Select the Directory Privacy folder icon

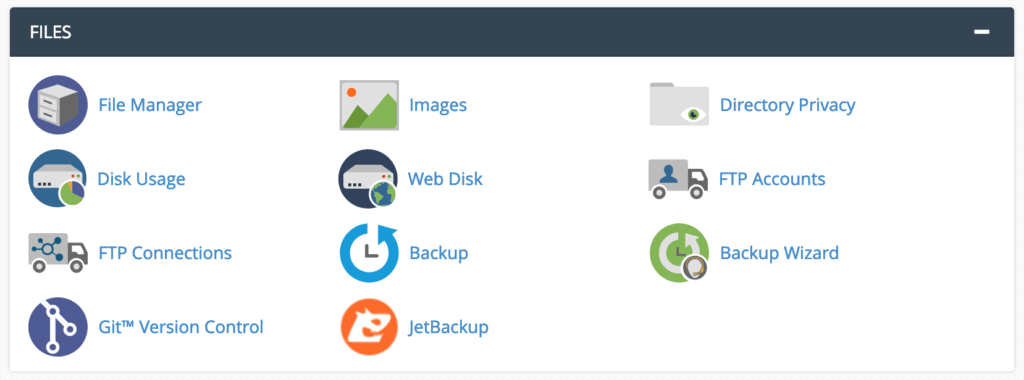[x=679, y=104]
